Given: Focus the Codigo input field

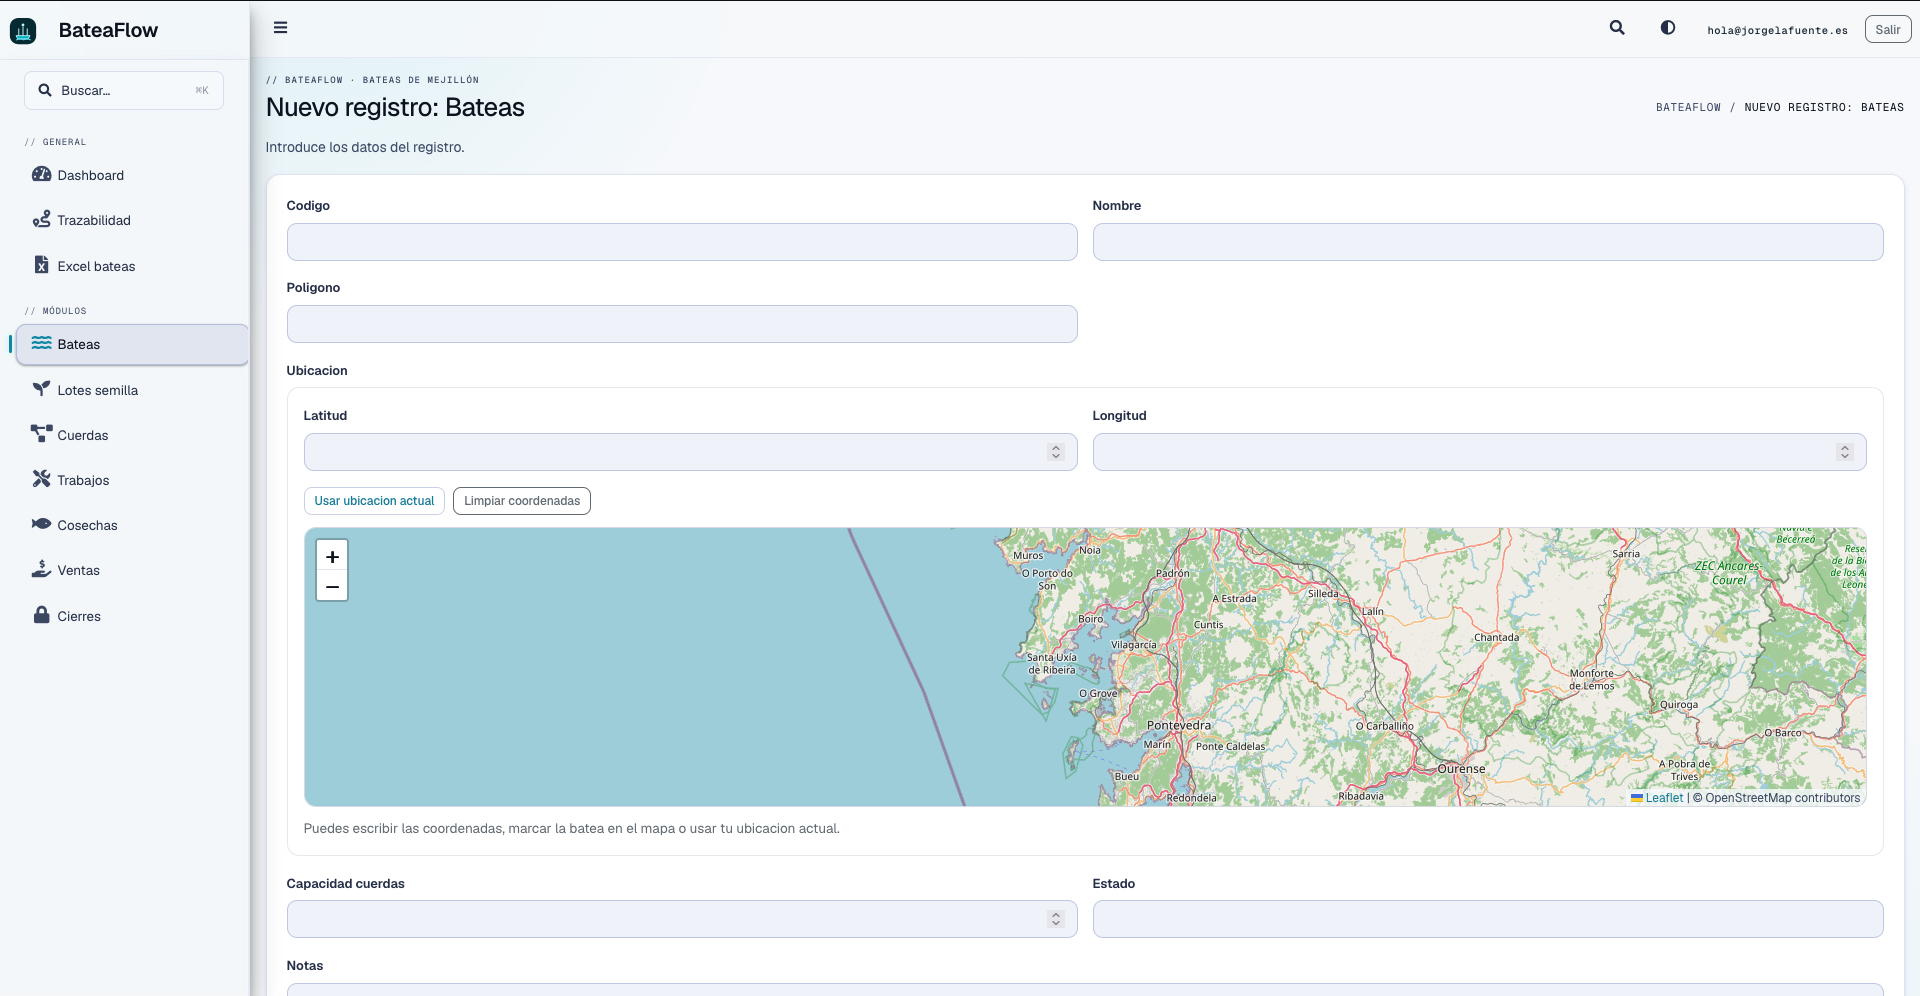Looking at the screenshot, I should [x=682, y=242].
